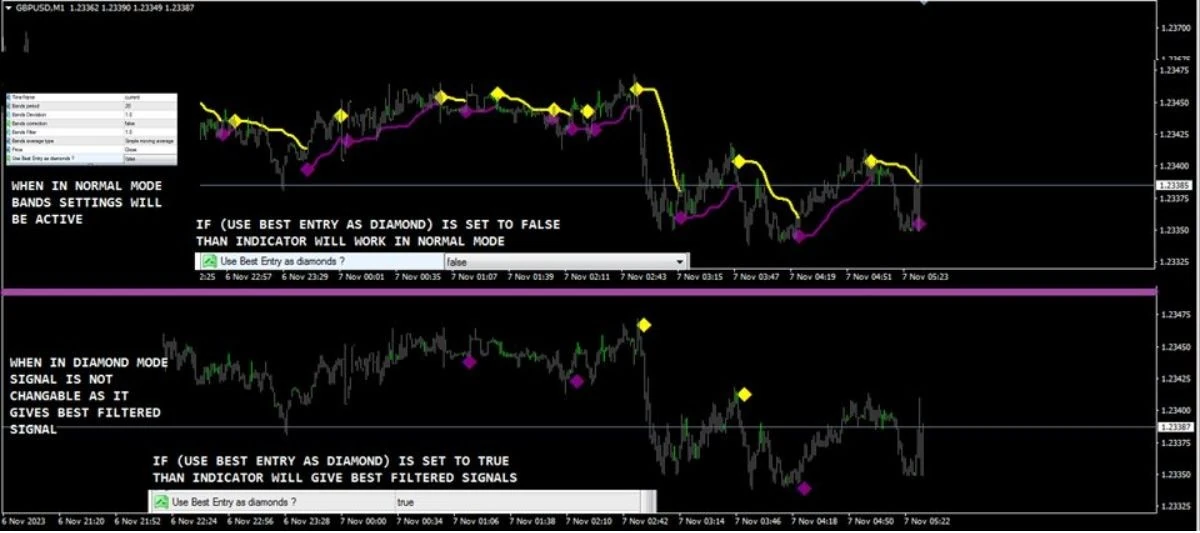Image resolution: width=1200 pixels, height=533 pixels.
Task: Click the chart shift triangle at top right
Action: (x=923, y=5)
